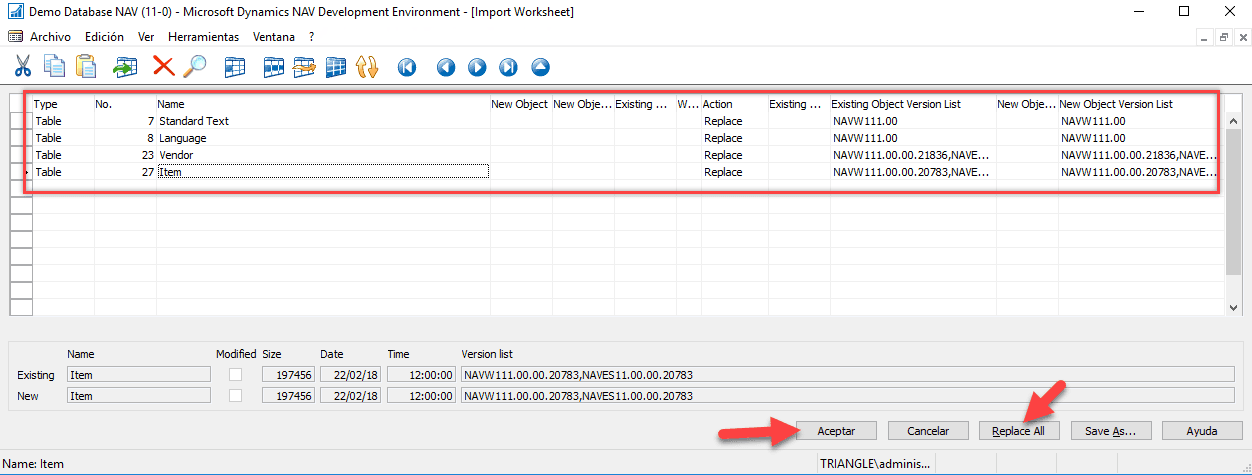
Task: Click the NAV application icon in title bar
Action: tap(15, 12)
